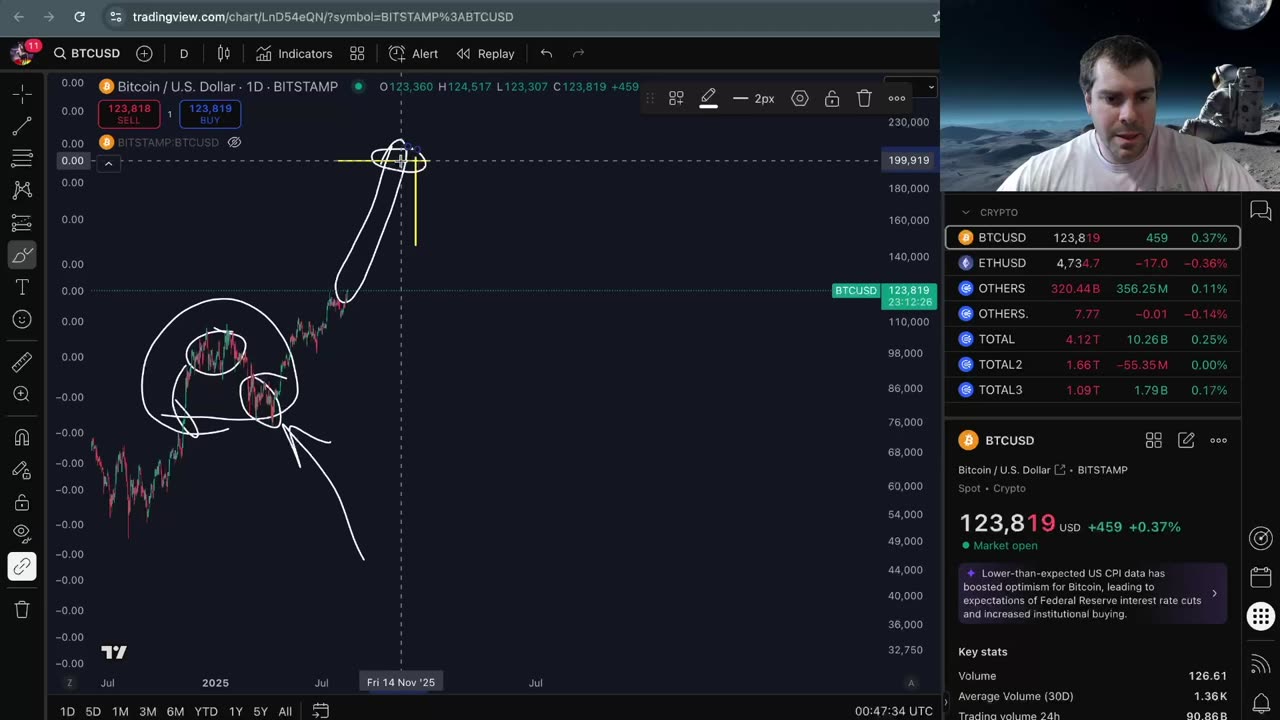Add note for BTCUSD edit icon
Viewport: 1280px width, 720px height.
[x=1186, y=440]
